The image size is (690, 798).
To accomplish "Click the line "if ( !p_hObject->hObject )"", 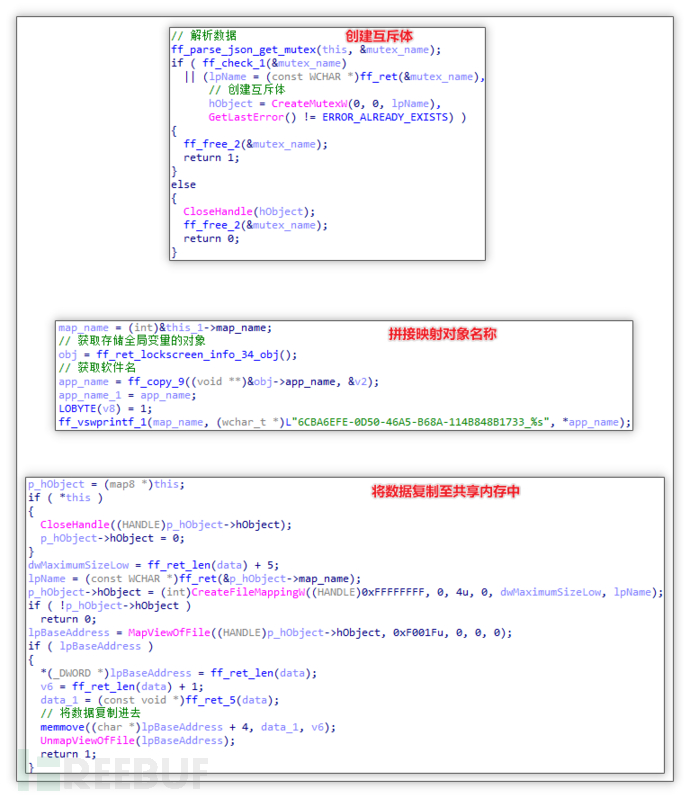I will [x=109, y=606].
